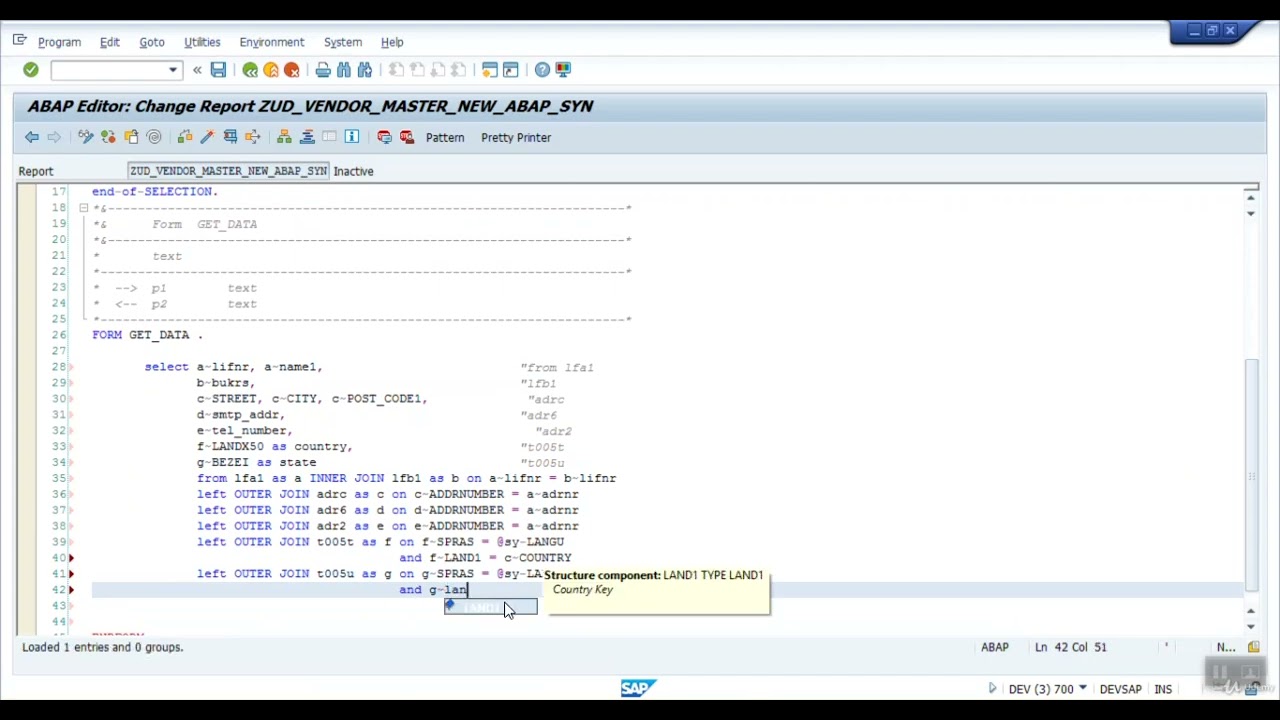
Task: Click the 'e~tel_number,' code line
Action: pos(244,430)
